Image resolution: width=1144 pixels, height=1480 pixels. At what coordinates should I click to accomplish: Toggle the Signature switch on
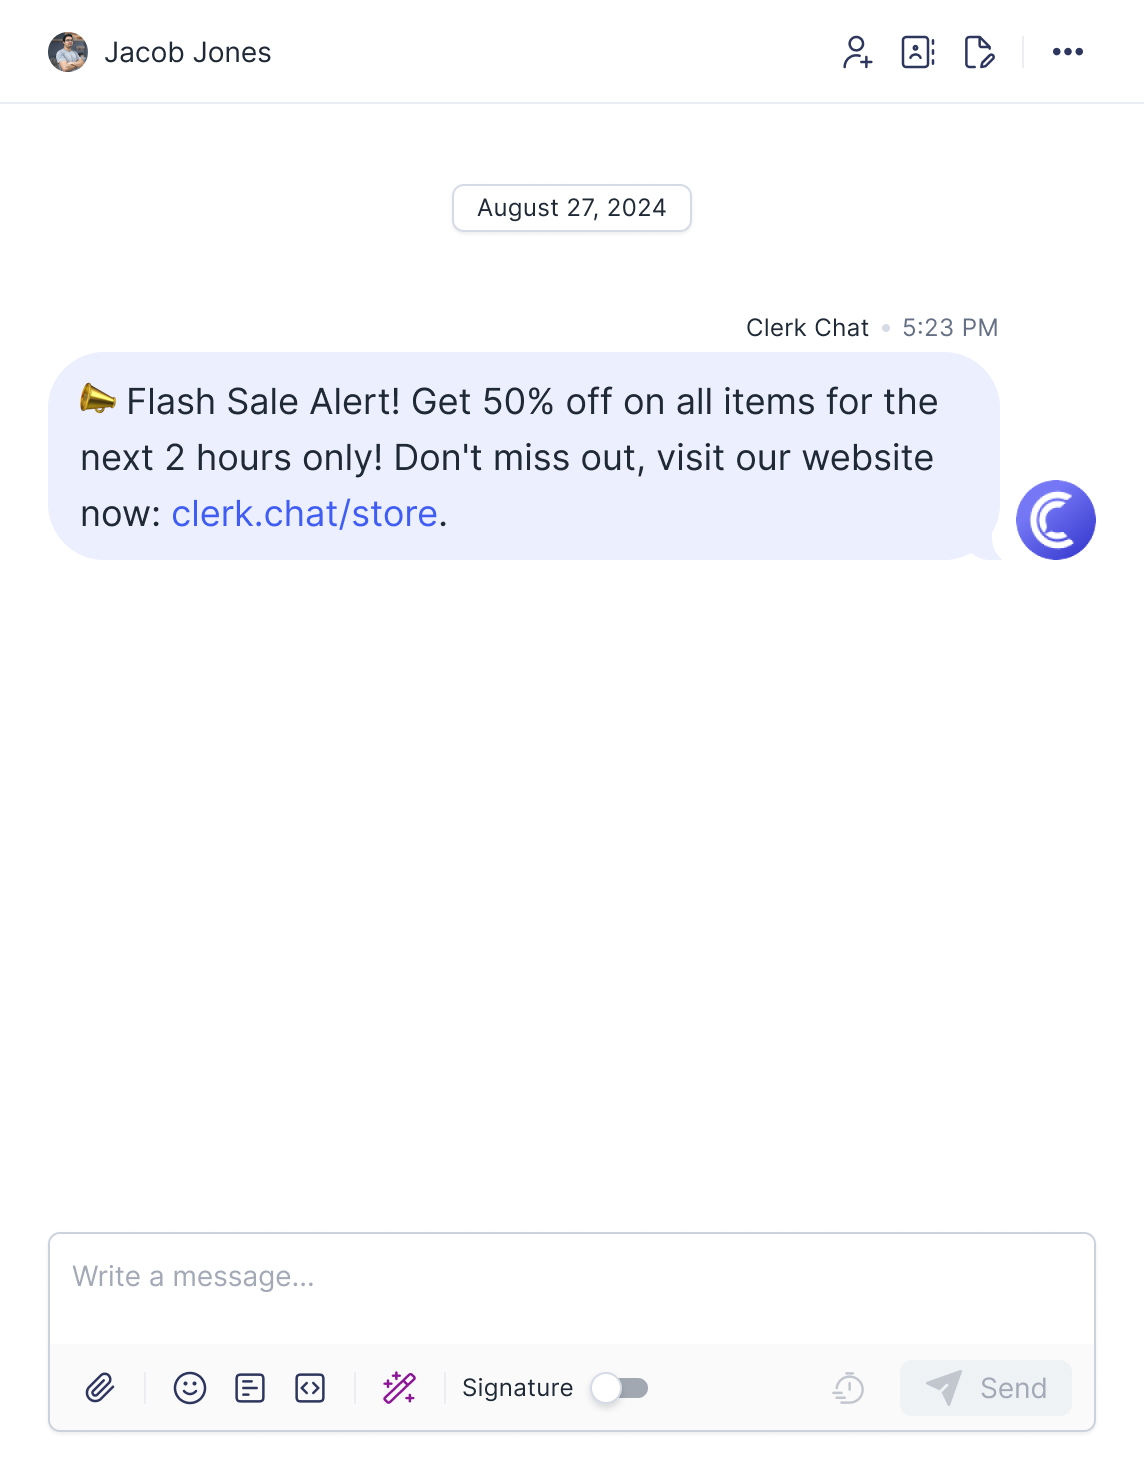point(620,1388)
